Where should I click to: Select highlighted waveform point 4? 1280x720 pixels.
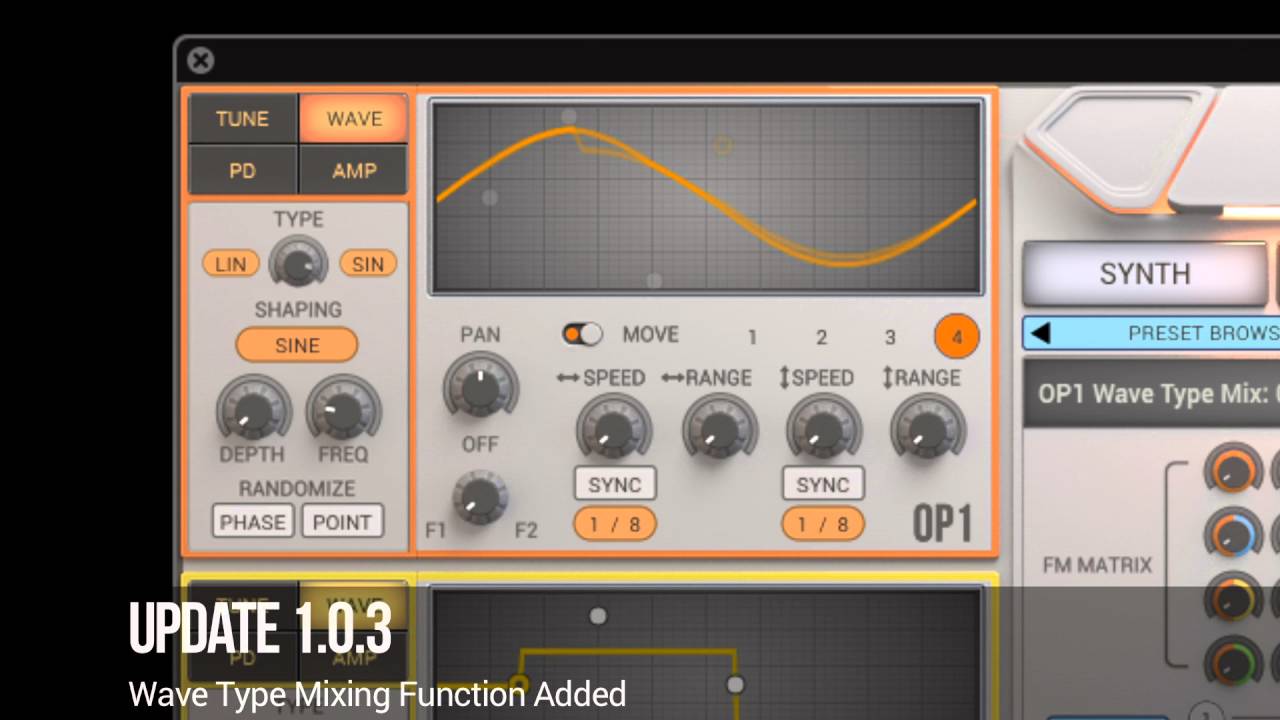[956, 337]
